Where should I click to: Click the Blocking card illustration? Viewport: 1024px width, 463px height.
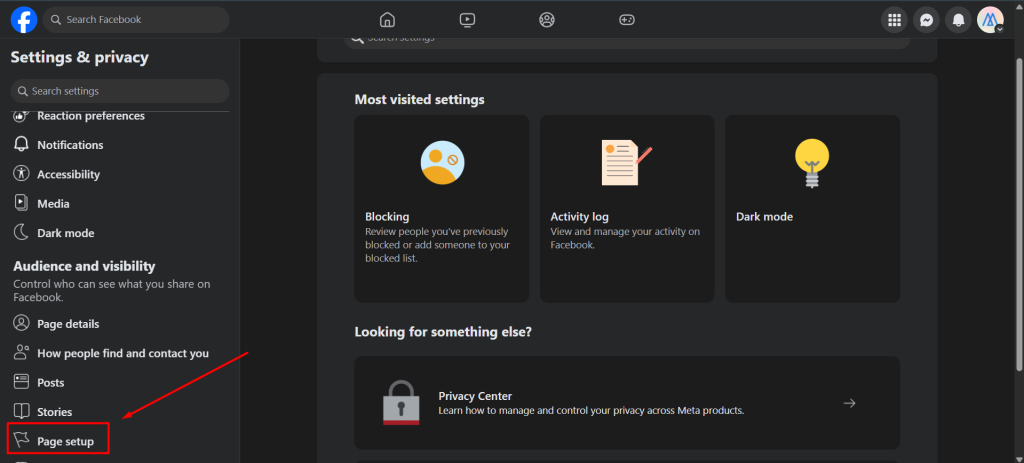pyautogui.click(x=442, y=163)
